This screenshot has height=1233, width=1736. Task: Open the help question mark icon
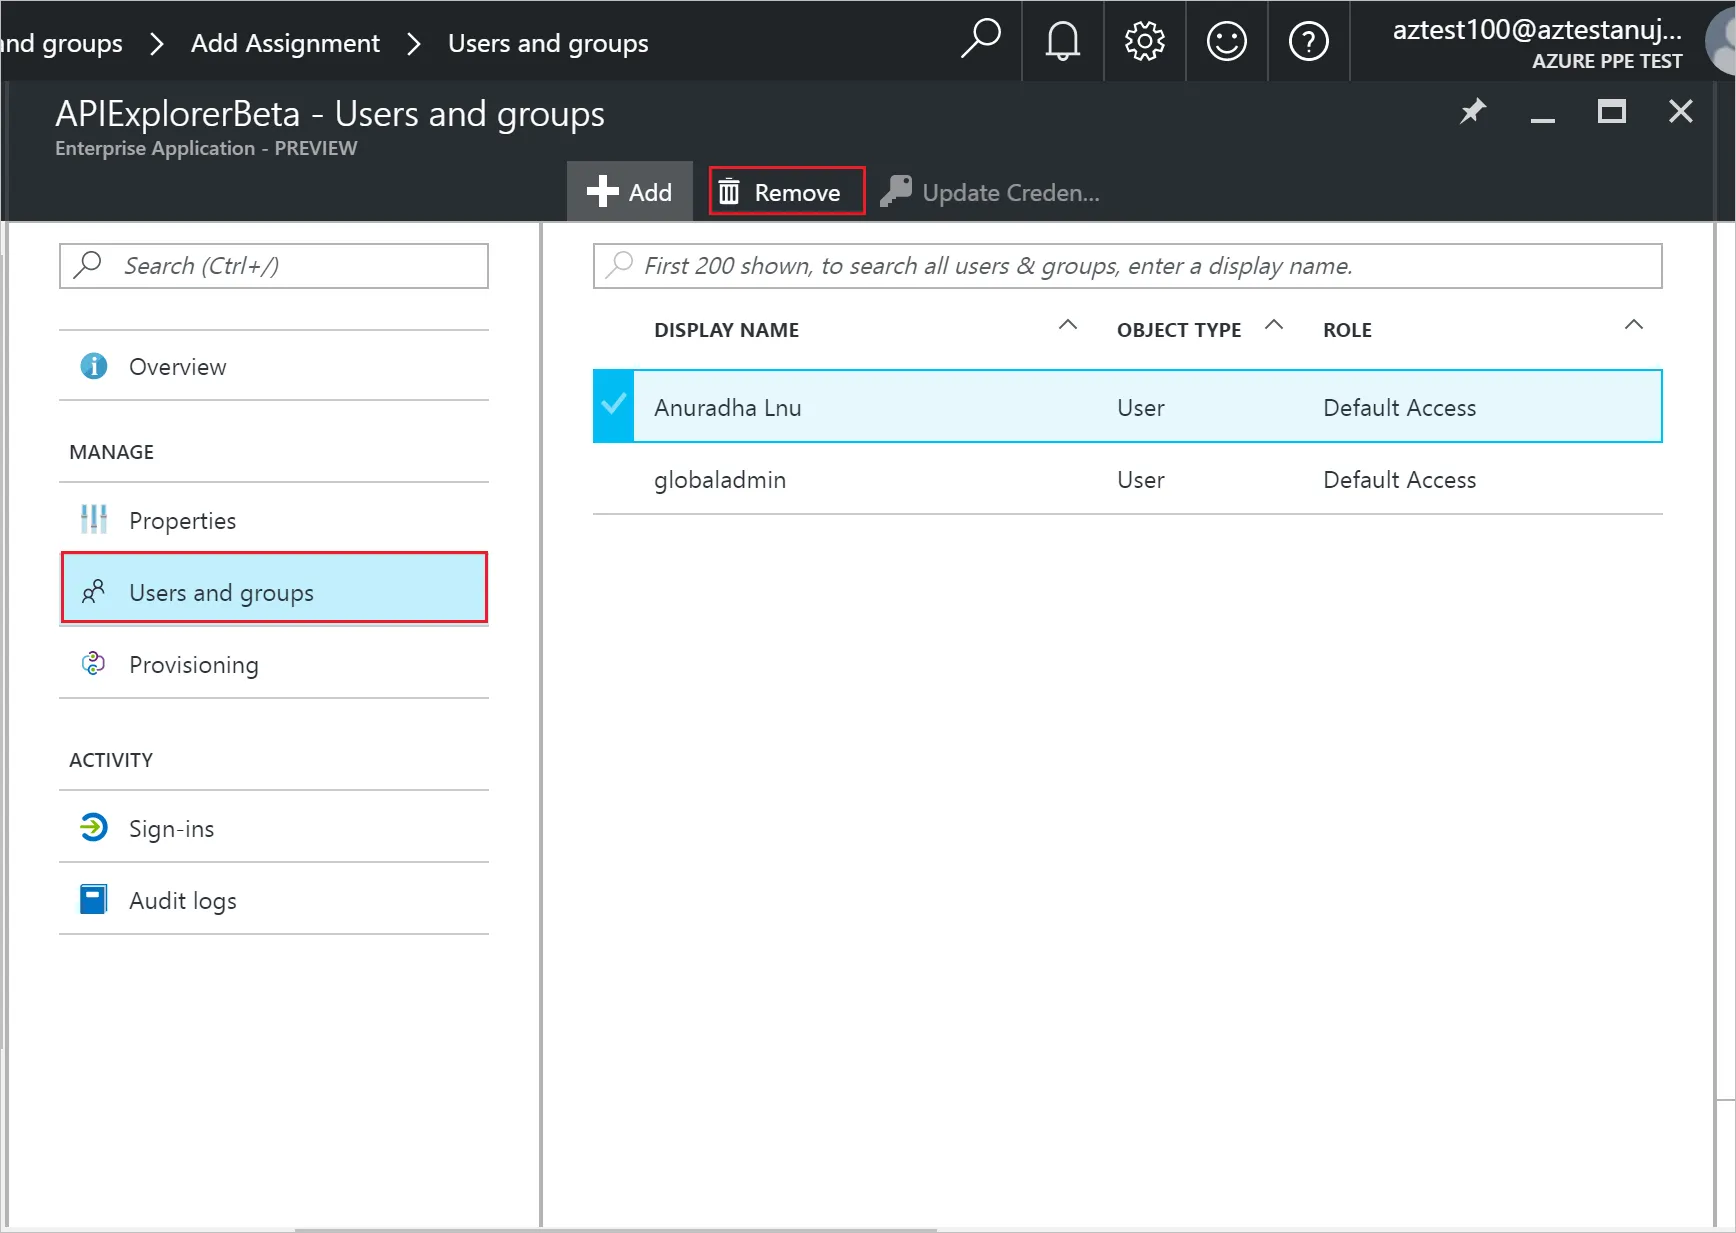[x=1308, y=41]
